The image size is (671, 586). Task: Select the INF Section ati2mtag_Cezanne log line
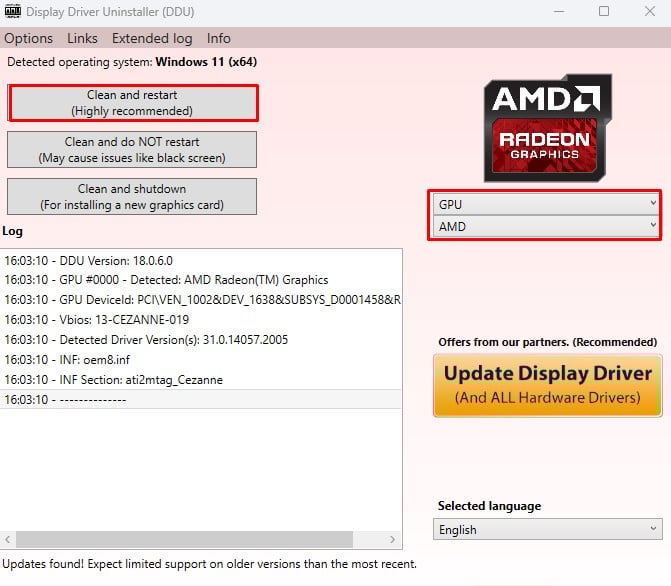coord(114,380)
